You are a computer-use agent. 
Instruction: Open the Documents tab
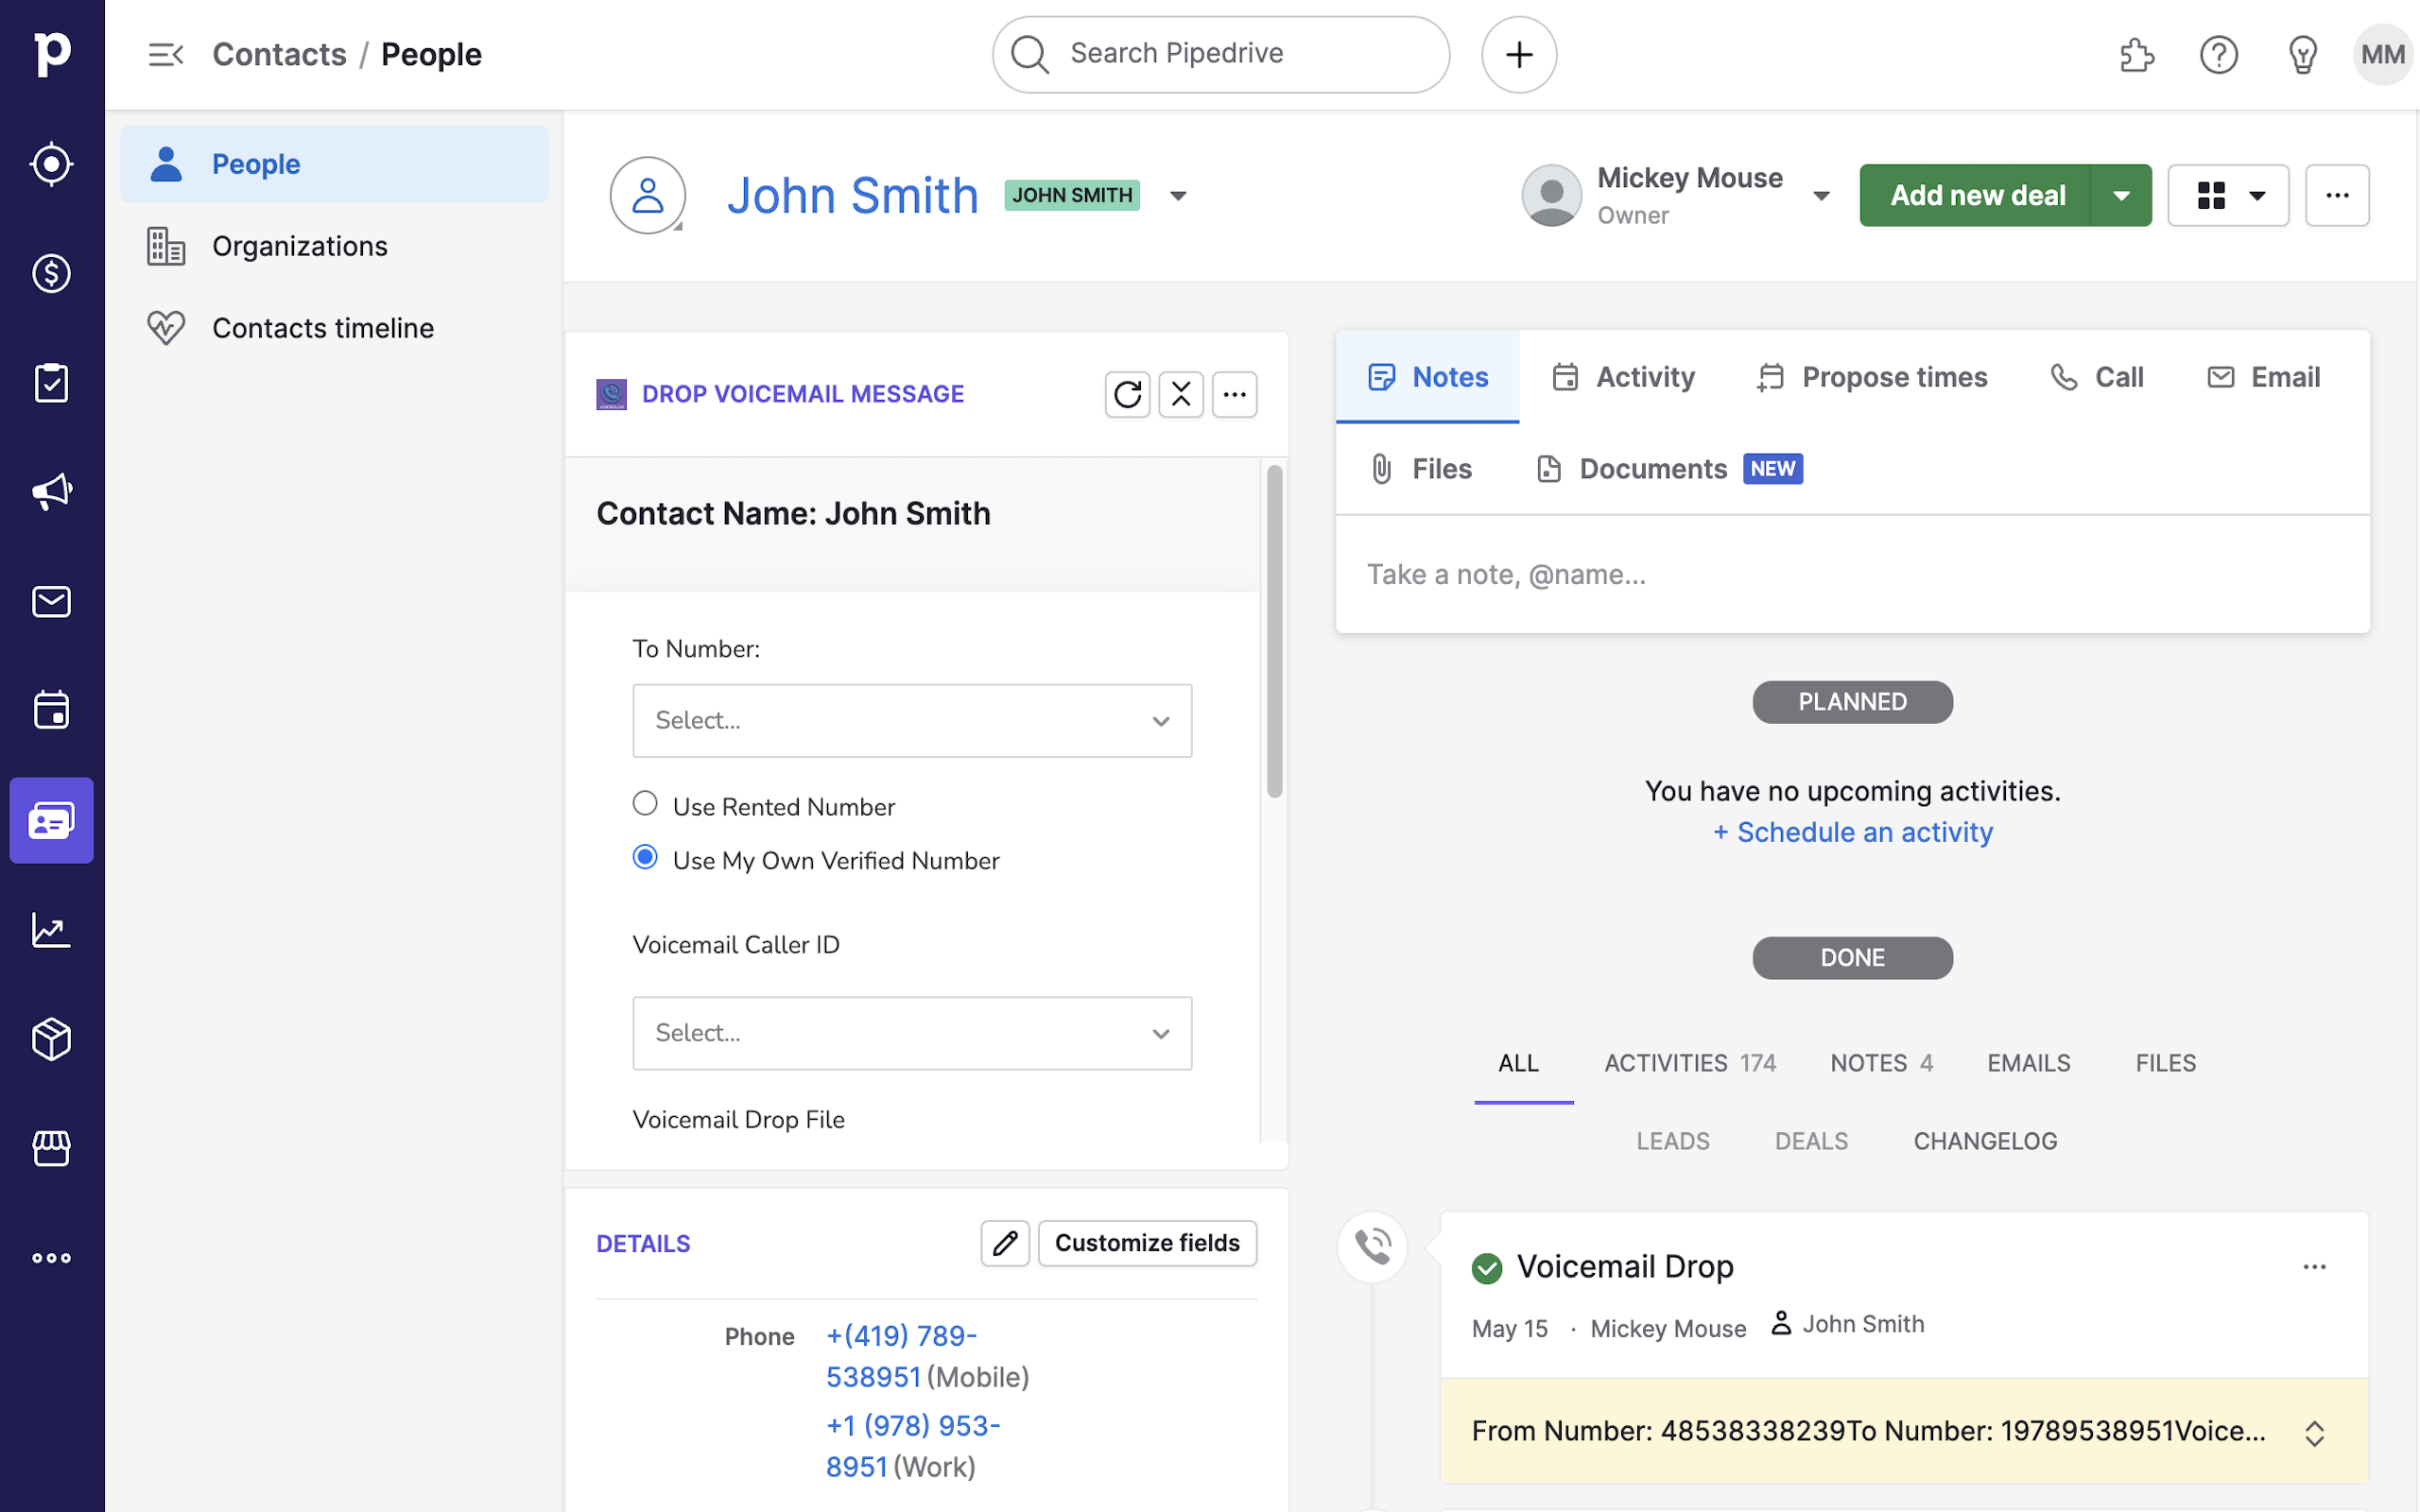[1670, 469]
